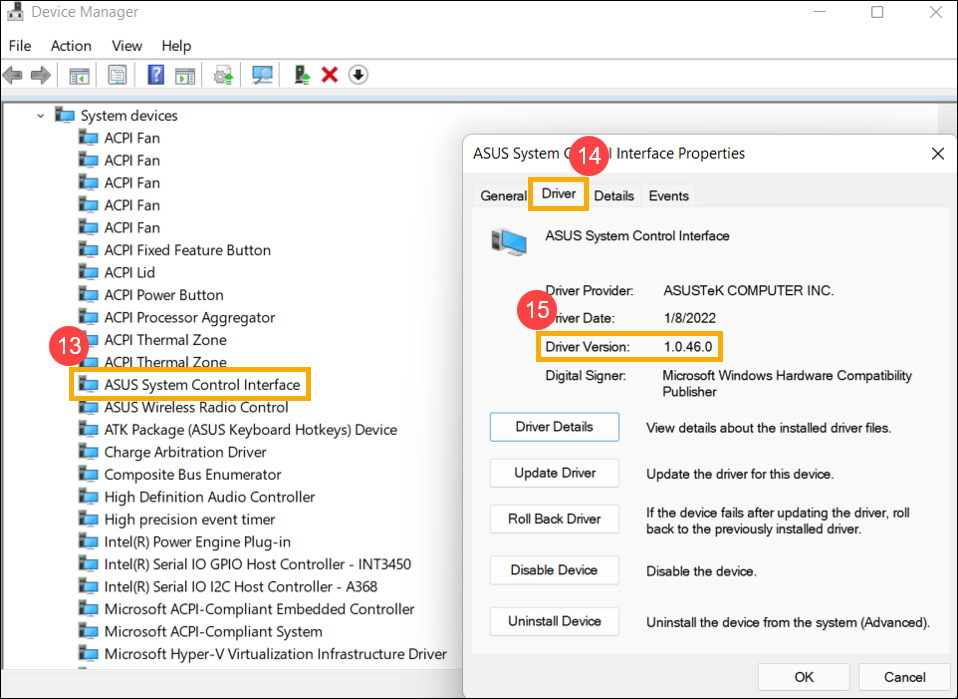Click the ACPI Lid device icon
The image size is (958, 699).
pos(89,272)
